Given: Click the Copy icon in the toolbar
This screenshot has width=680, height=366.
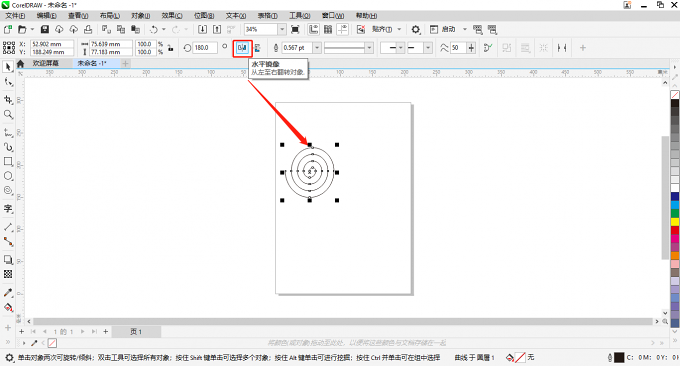Looking at the screenshot, I should pyautogui.click(x=121, y=29).
